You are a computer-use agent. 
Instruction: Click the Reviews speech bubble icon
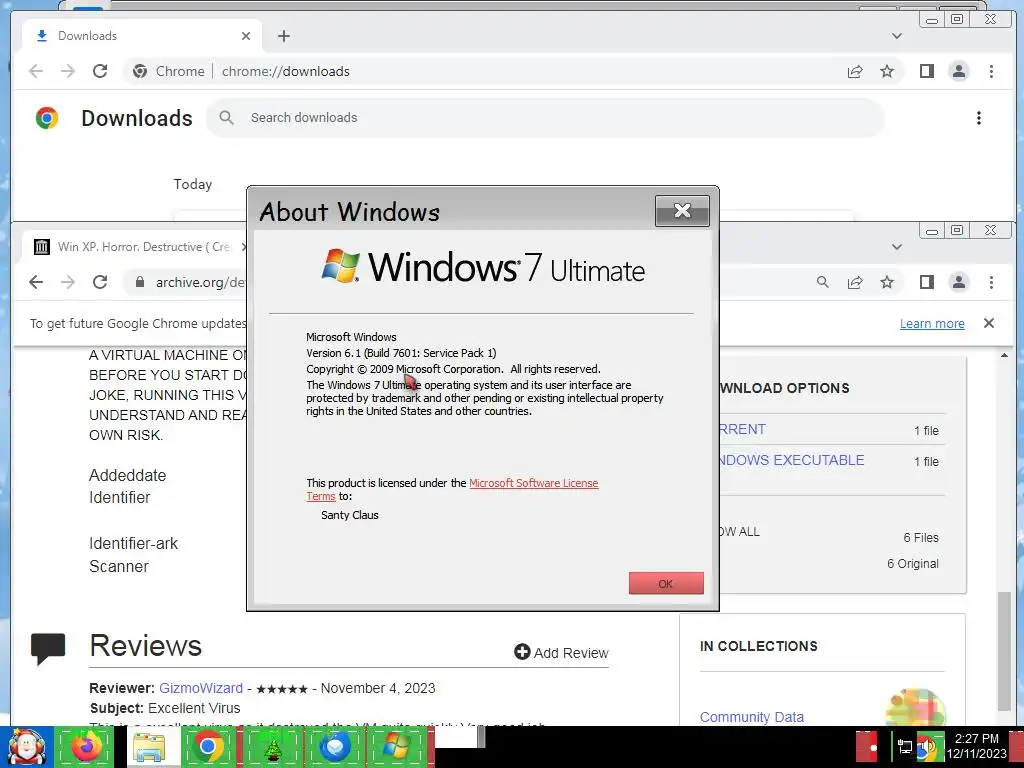48,648
